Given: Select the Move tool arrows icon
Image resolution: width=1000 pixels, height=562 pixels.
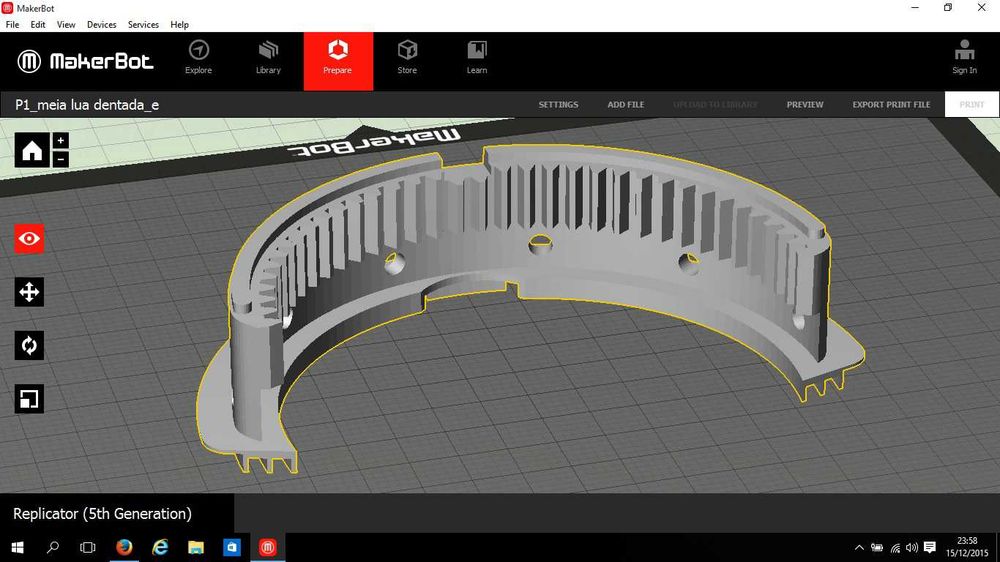Looking at the screenshot, I should click(x=29, y=292).
